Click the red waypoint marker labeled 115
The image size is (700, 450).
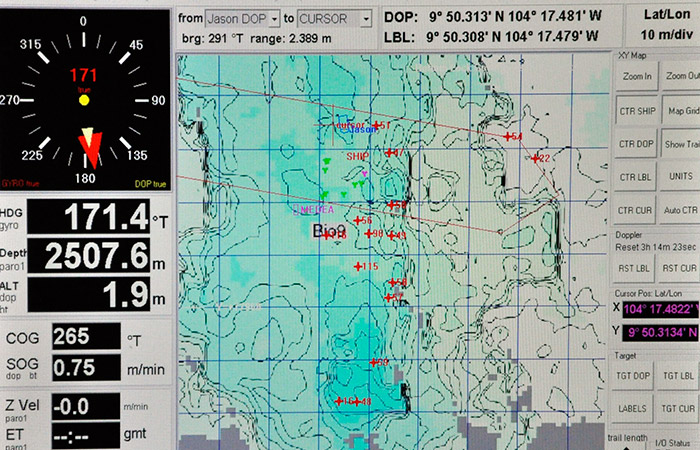point(359,266)
